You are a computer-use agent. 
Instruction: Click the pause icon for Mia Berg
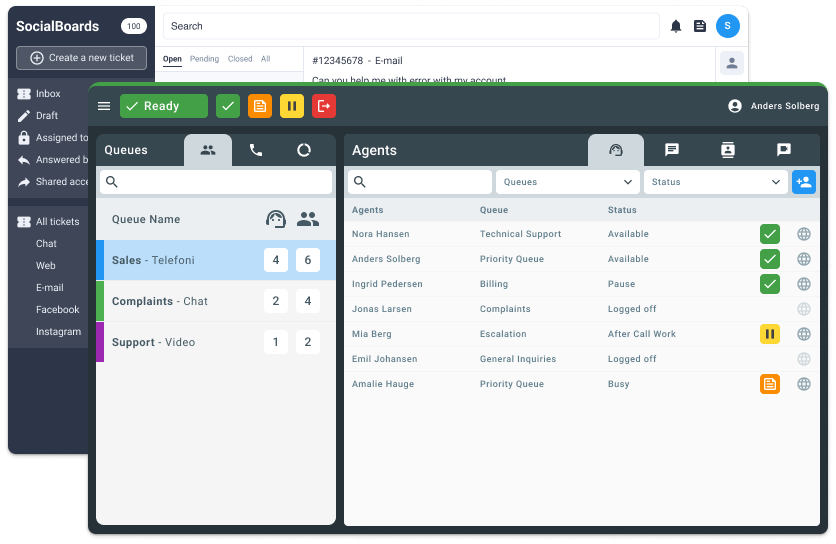click(769, 334)
